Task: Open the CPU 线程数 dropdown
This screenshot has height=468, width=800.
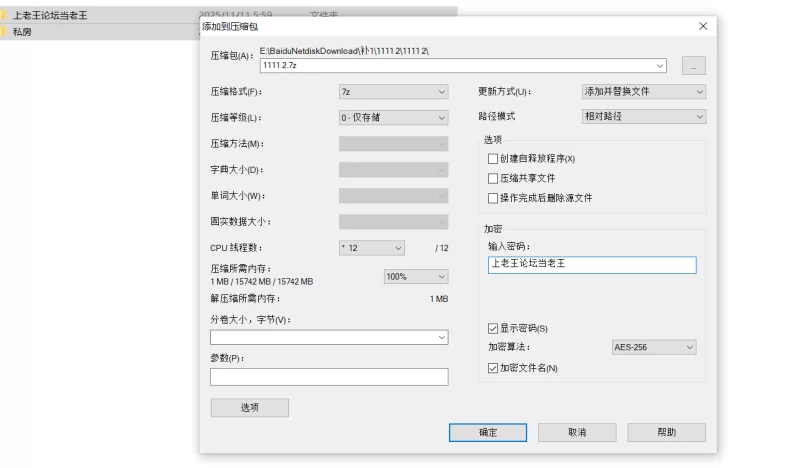Action: point(371,247)
